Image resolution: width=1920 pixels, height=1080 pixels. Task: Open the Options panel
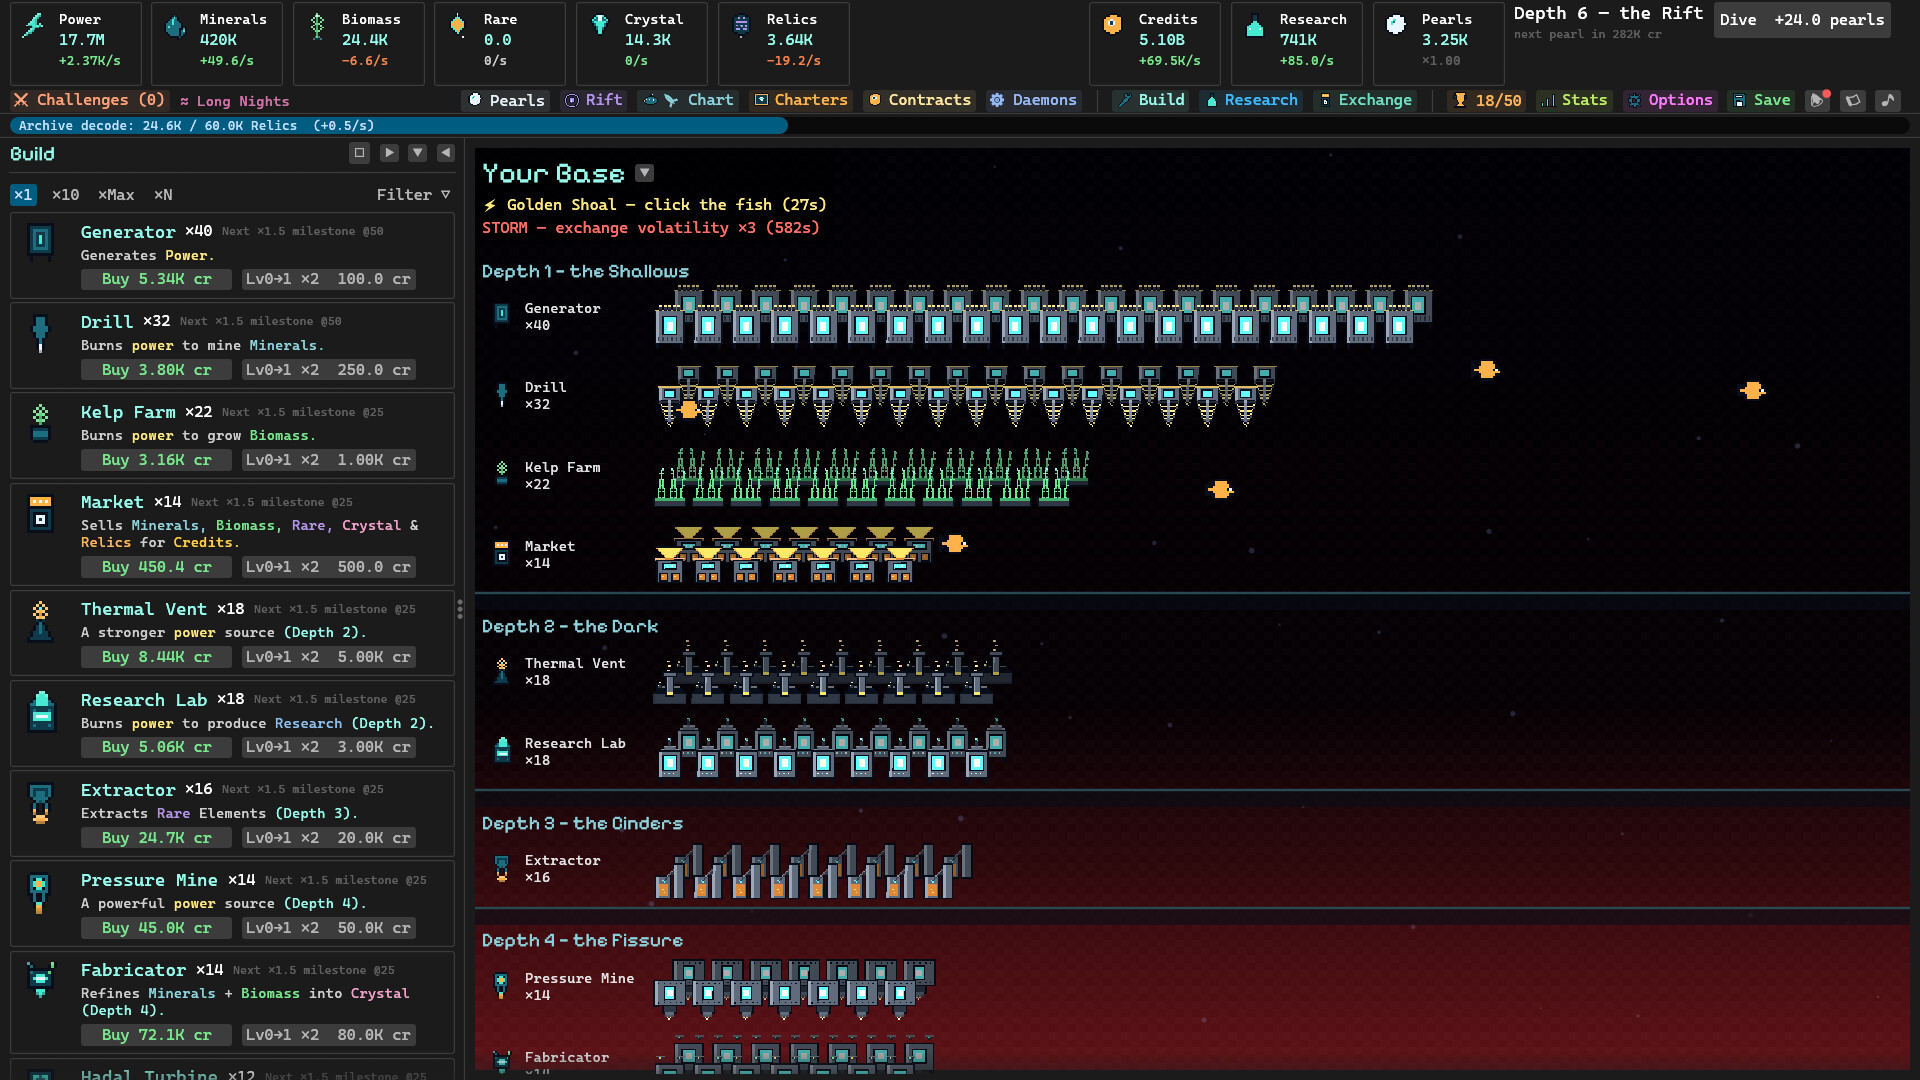tap(1669, 100)
